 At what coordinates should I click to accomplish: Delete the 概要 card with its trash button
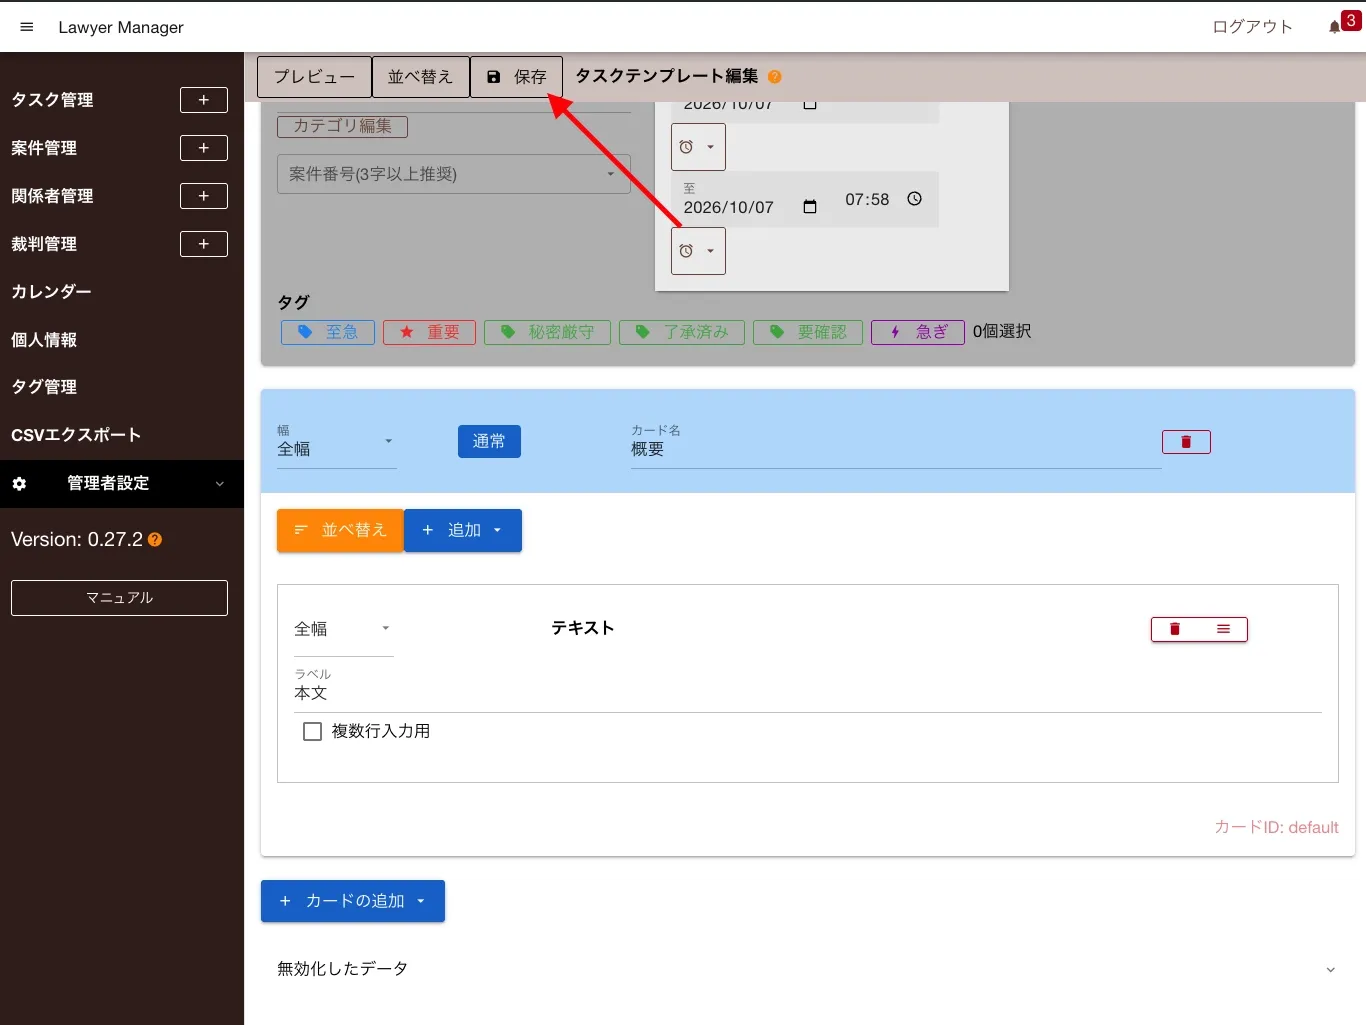coord(1186,442)
